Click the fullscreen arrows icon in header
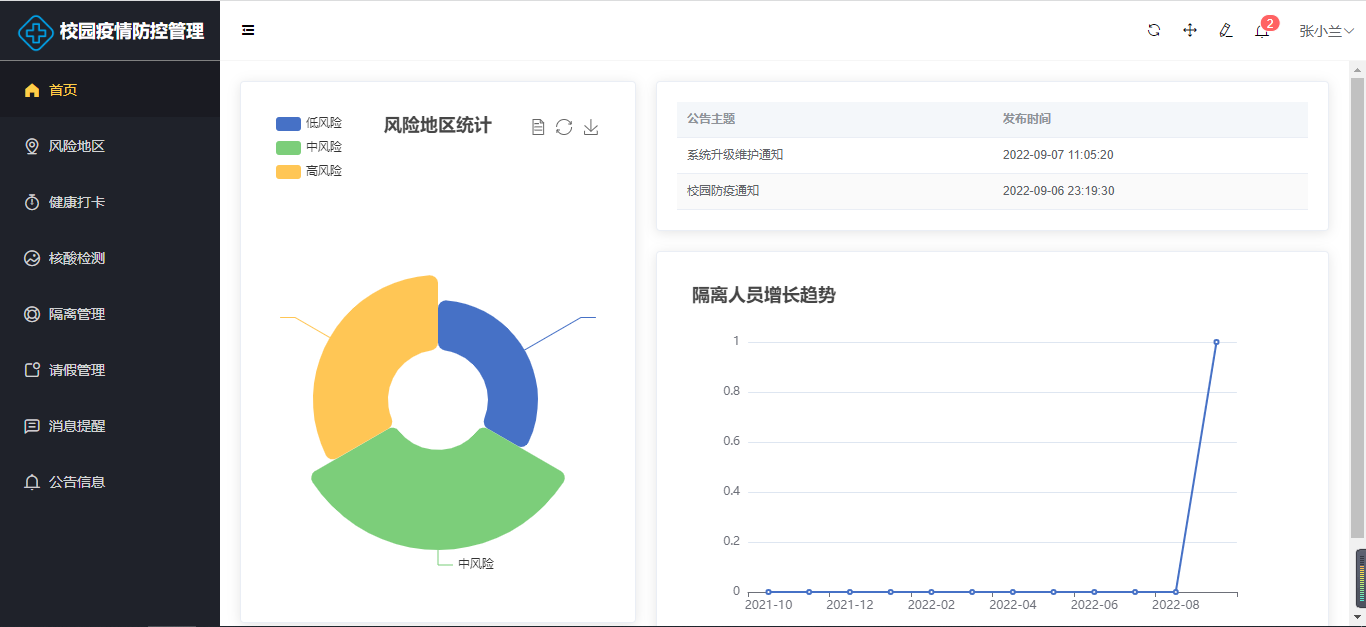The image size is (1366, 627). (x=1190, y=30)
